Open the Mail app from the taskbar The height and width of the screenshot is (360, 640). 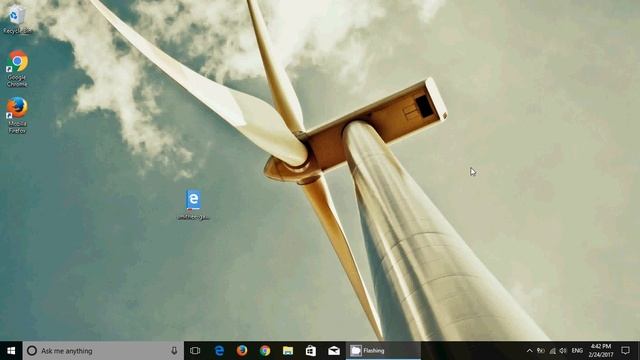(x=333, y=351)
